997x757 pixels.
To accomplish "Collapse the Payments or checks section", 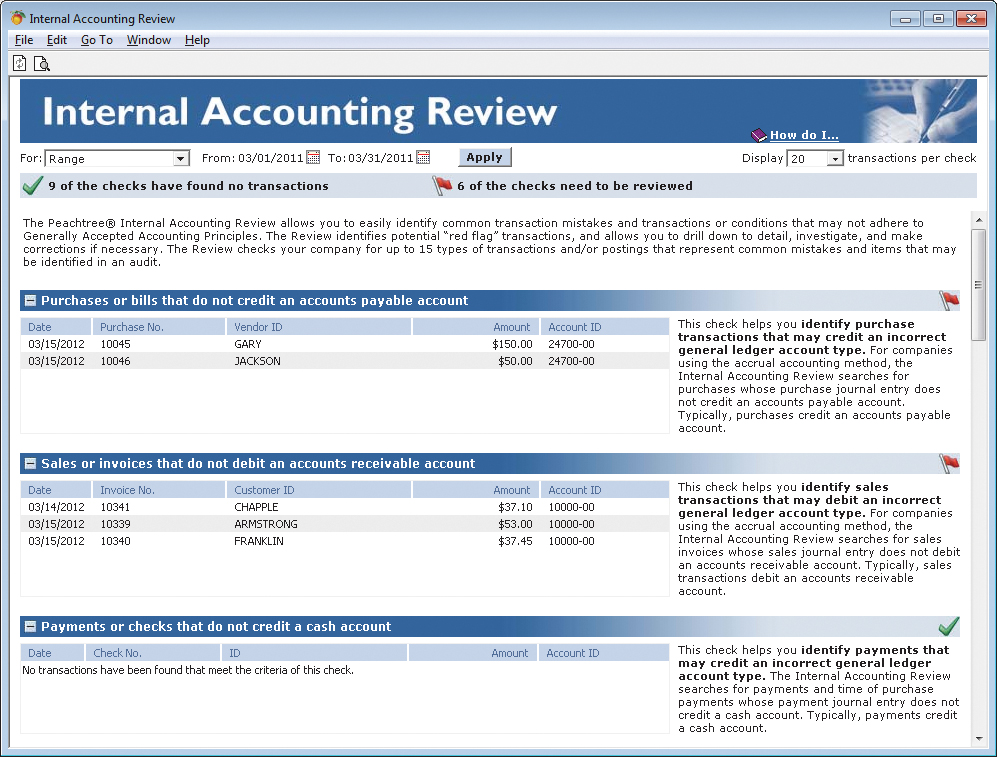I will click(30, 626).
